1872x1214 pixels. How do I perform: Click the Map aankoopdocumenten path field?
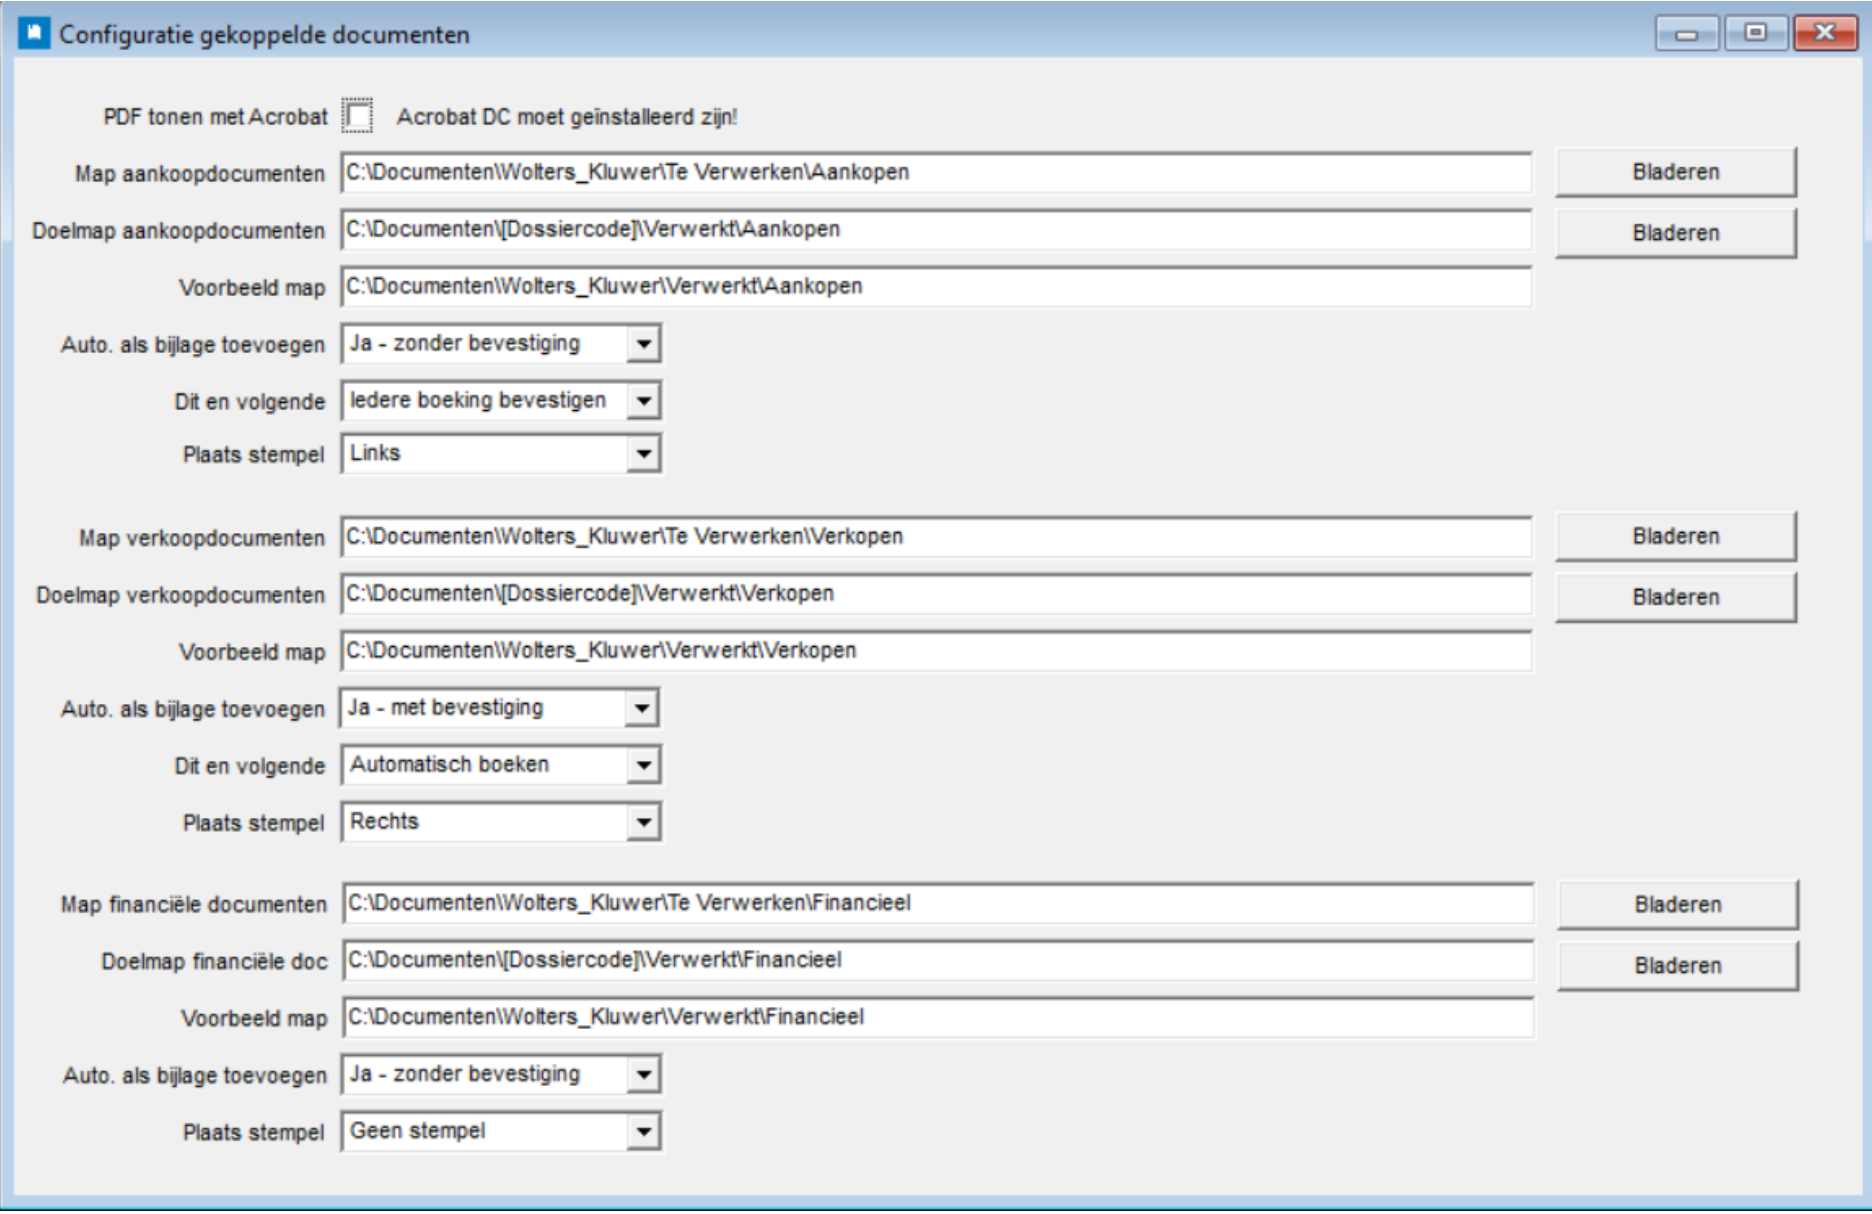pos(936,173)
